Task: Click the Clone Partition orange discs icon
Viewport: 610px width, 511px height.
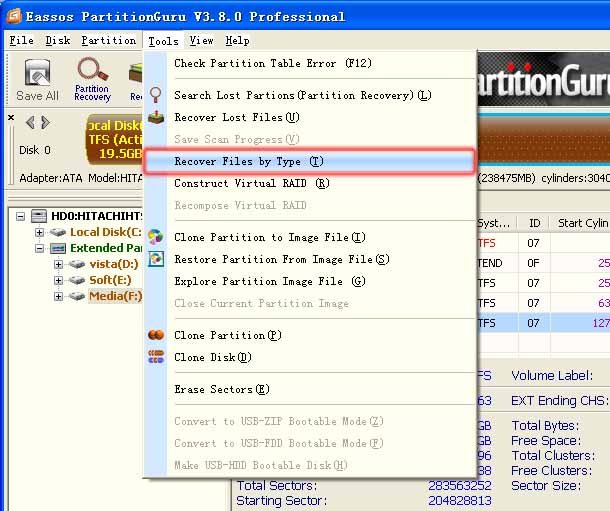Action: 156,335
